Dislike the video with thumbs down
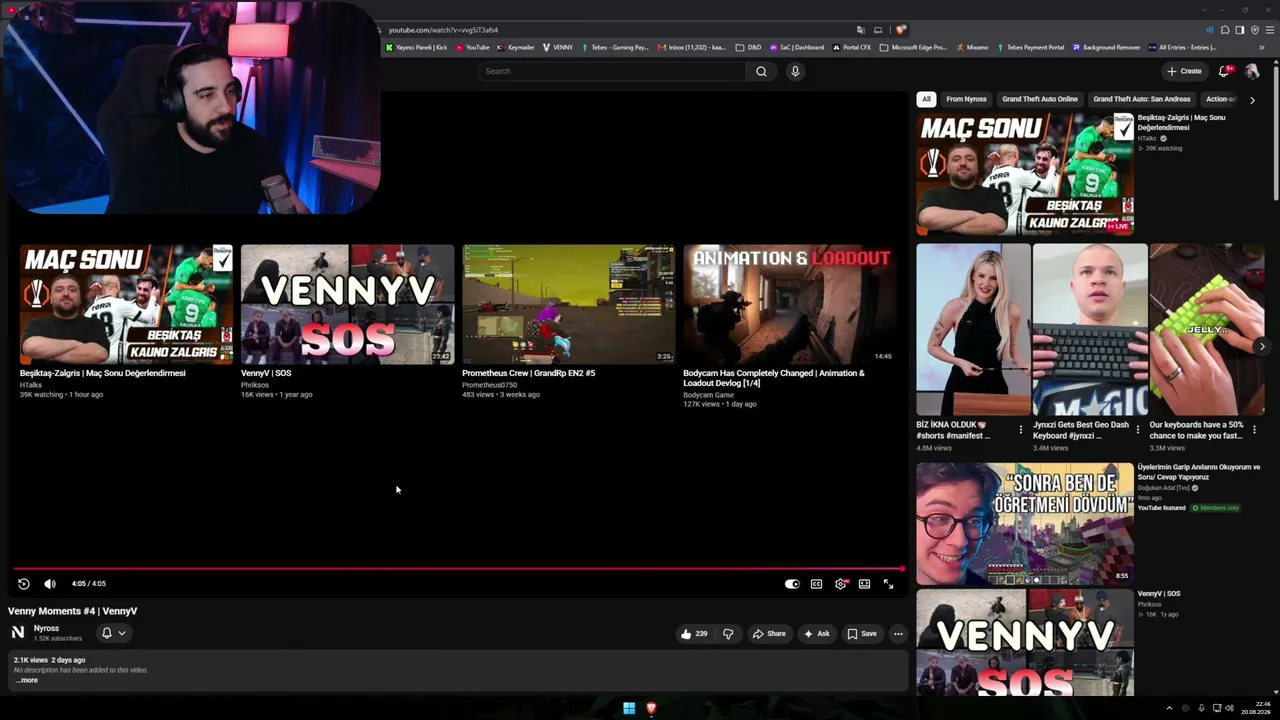Screen dimensions: 1280x720 (x=728, y=634)
